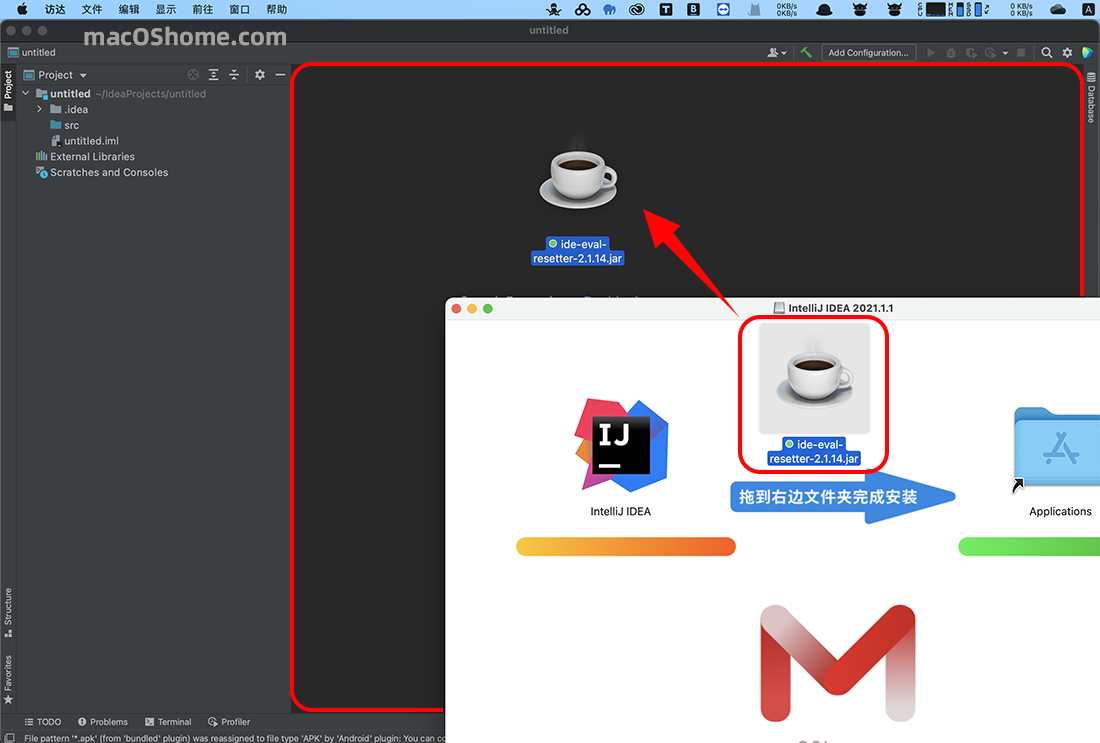Click the blue elephant icon in menu bar

(x=610, y=10)
